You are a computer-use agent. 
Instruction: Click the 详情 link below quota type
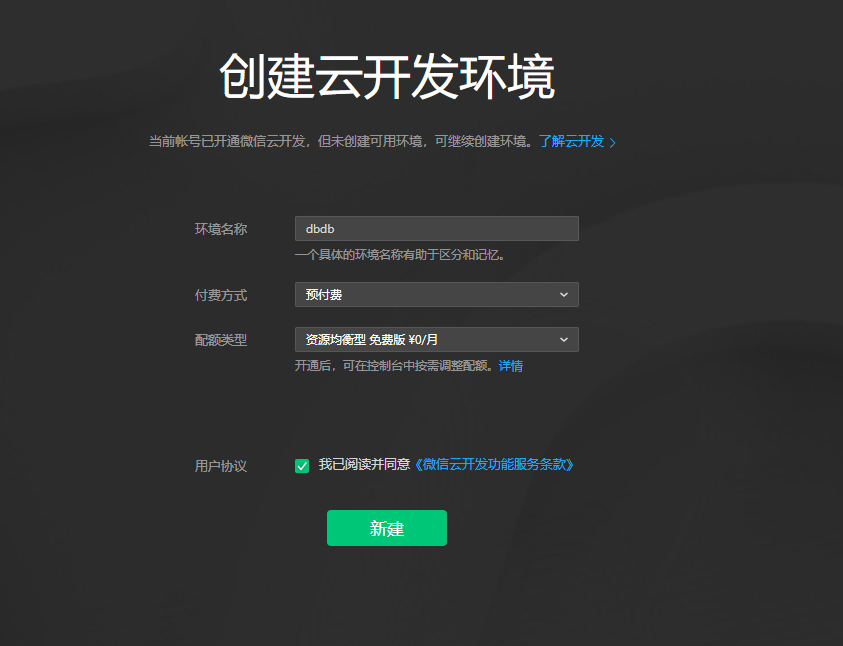click(x=511, y=366)
